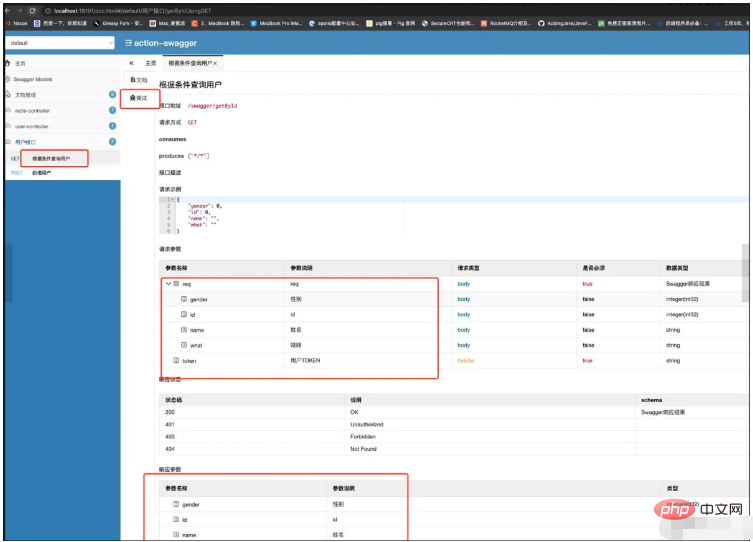Click the gender parameter icon in request table
This screenshot has height=542, width=753.
[x=184, y=299]
